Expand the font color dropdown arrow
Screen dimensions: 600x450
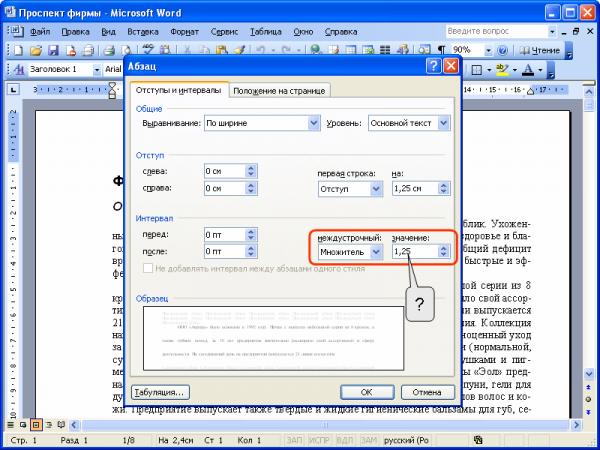click(x=540, y=70)
